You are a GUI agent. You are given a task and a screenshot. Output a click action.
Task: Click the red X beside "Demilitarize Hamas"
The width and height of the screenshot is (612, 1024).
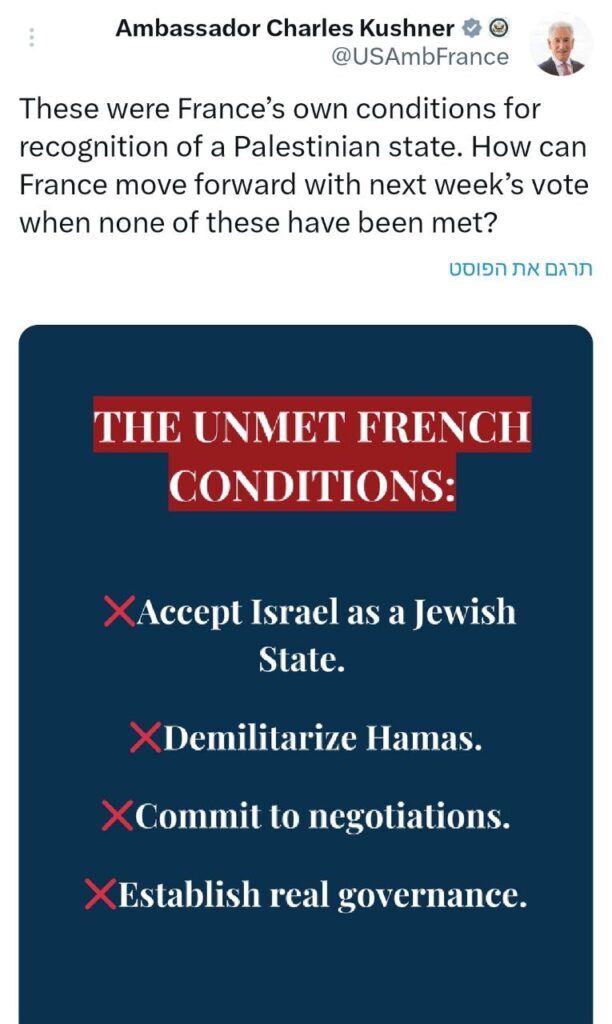[x=146, y=738]
